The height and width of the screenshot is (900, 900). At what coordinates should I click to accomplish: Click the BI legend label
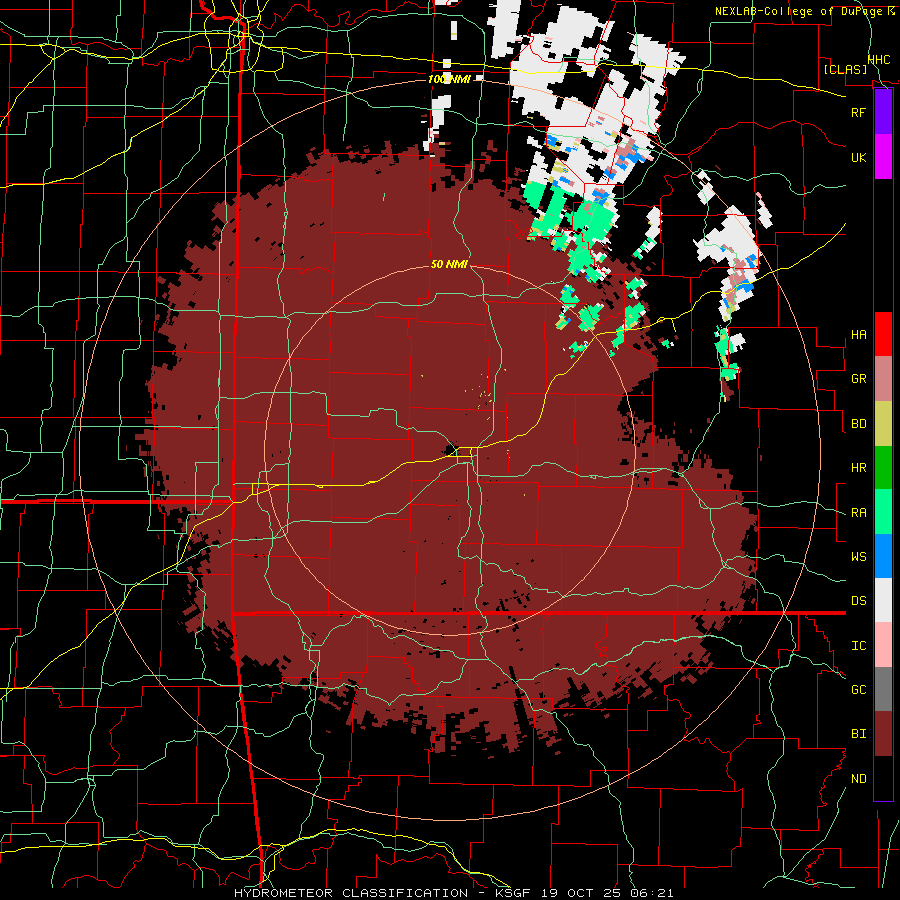tap(859, 734)
